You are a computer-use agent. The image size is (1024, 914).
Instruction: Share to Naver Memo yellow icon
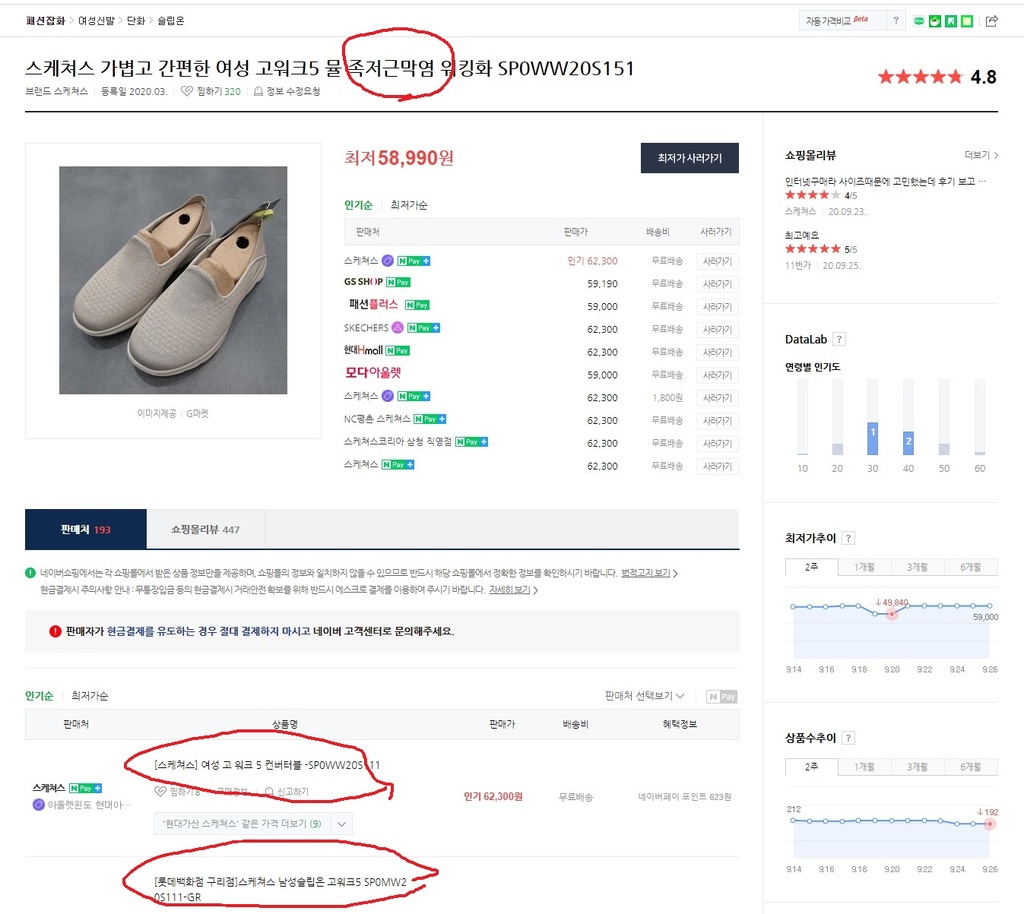point(967,22)
